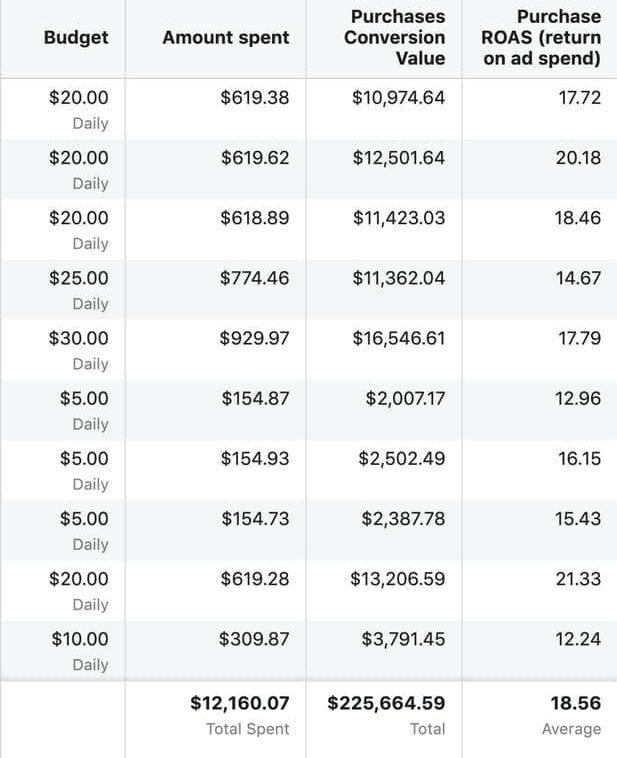
Task: Click the Purchase ROAS column header
Action: 541,38
